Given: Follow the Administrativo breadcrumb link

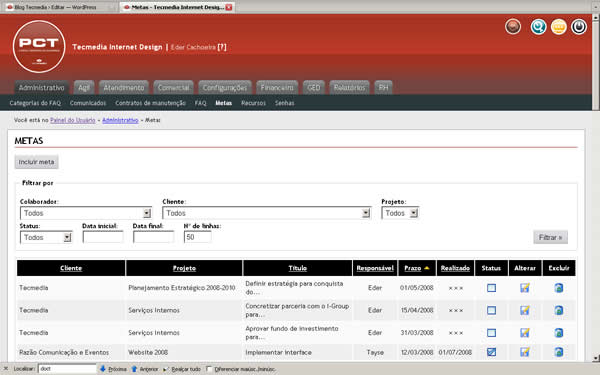Looking at the screenshot, I should [120, 120].
